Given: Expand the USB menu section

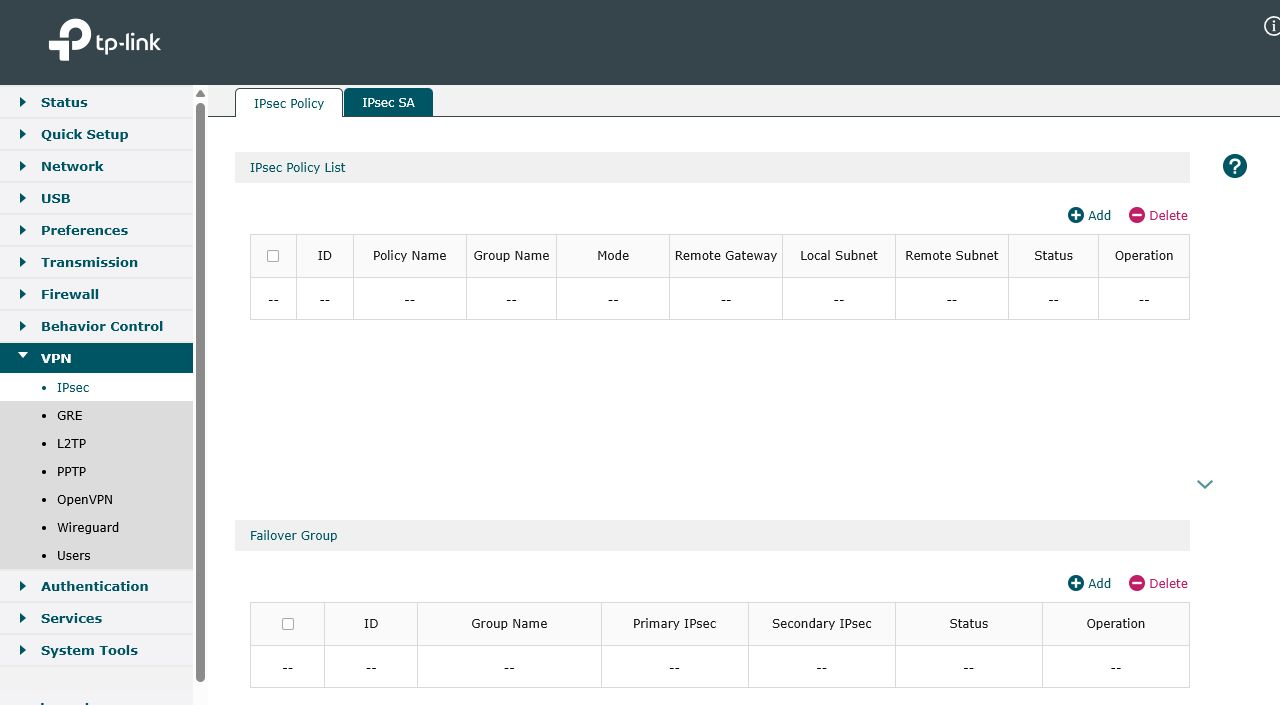Looking at the screenshot, I should tap(96, 198).
